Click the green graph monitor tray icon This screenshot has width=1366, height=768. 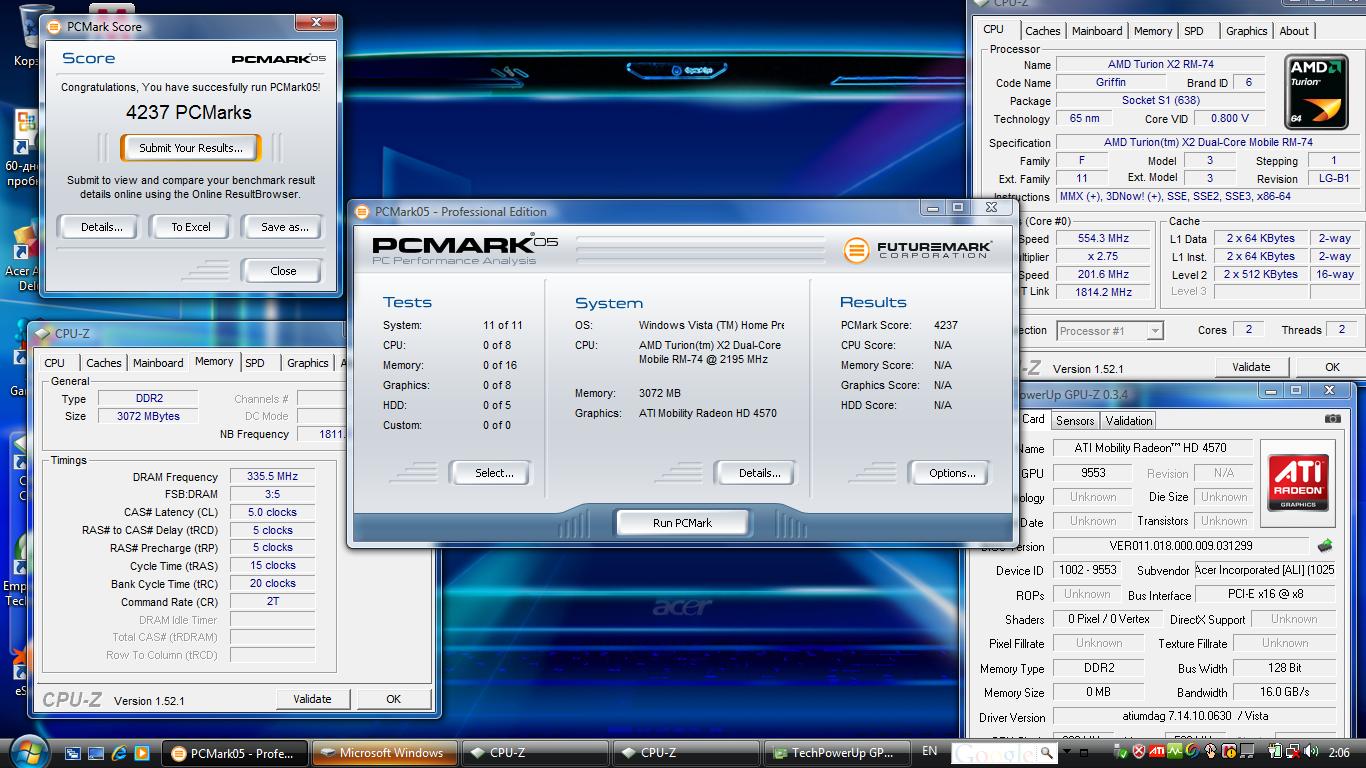(1174, 752)
